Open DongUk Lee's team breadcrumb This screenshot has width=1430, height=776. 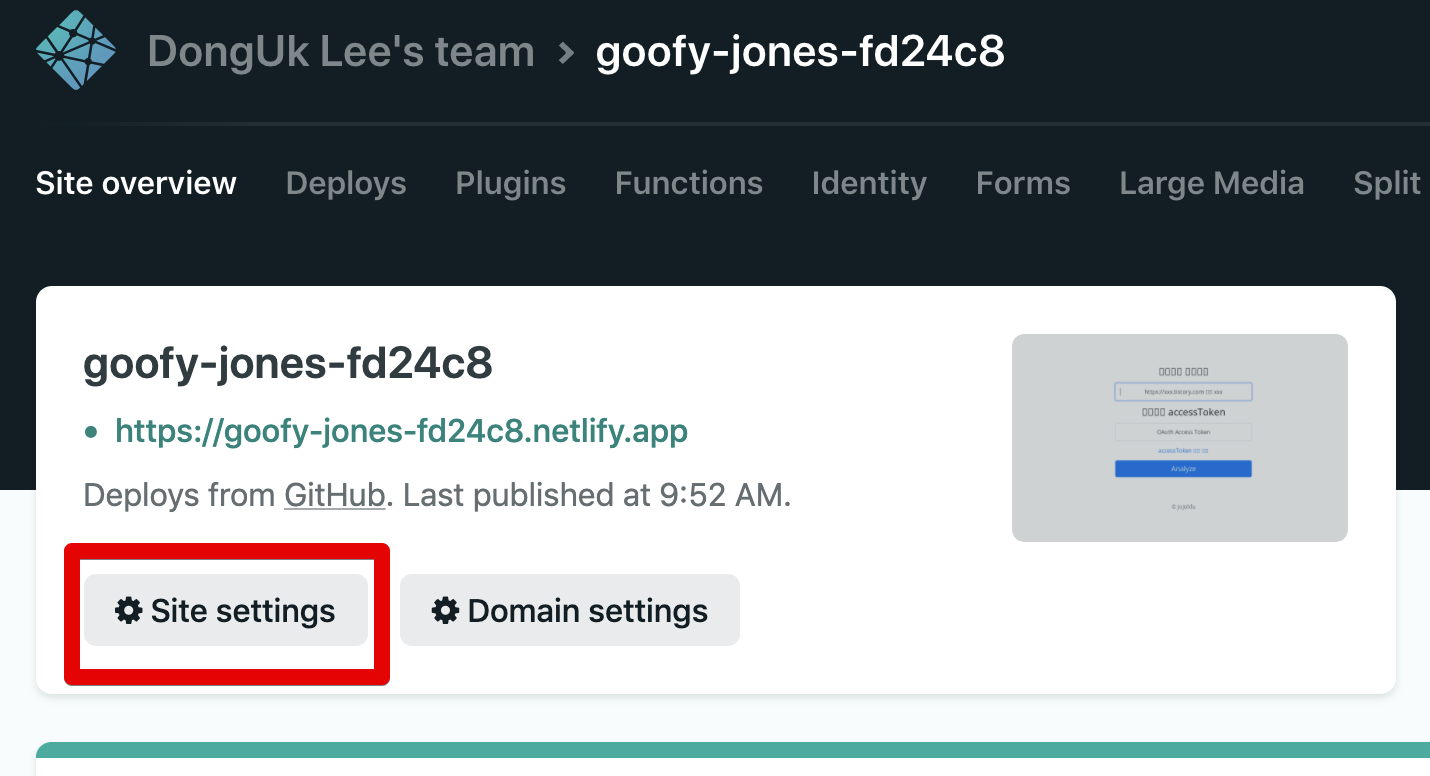coord(341,51)
